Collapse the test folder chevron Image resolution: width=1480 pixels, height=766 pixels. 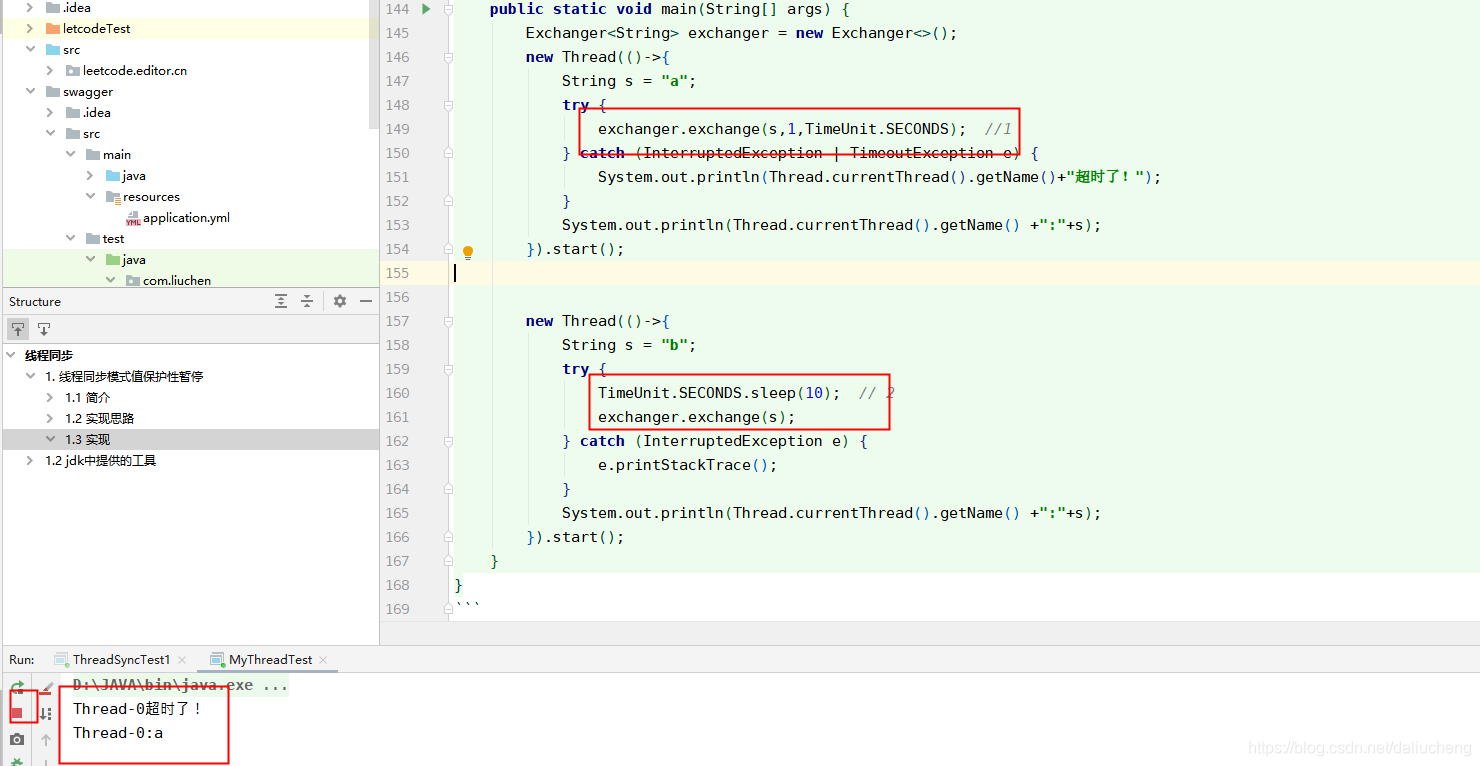pyautogui.click(x=70, y=239)
